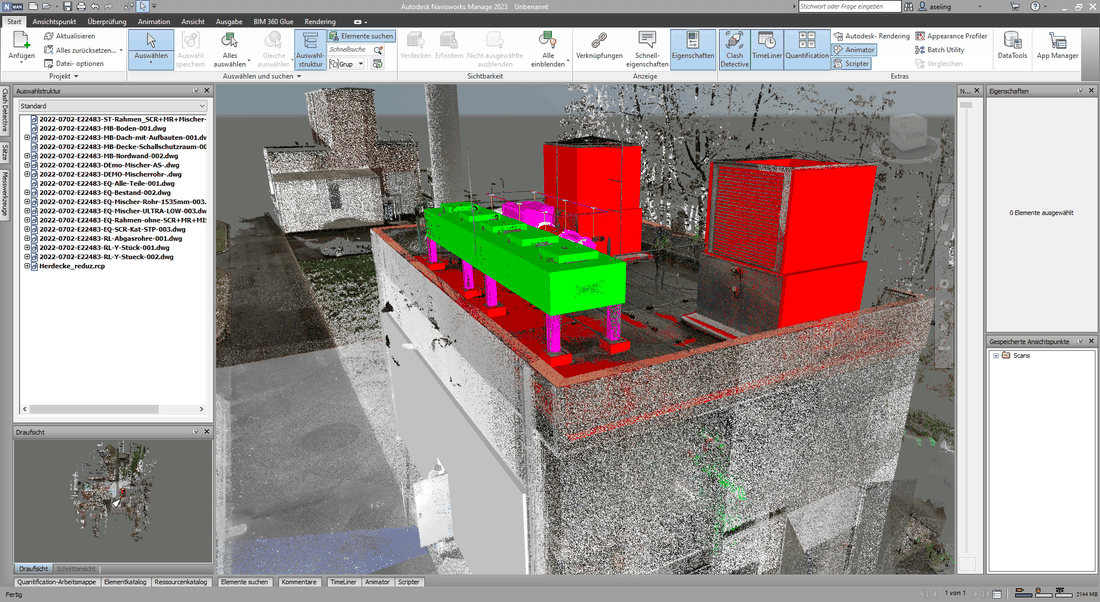Activate the Auswählen selection tool
1100x602 pixels.
pyautogui.click(x=151, y=48)
